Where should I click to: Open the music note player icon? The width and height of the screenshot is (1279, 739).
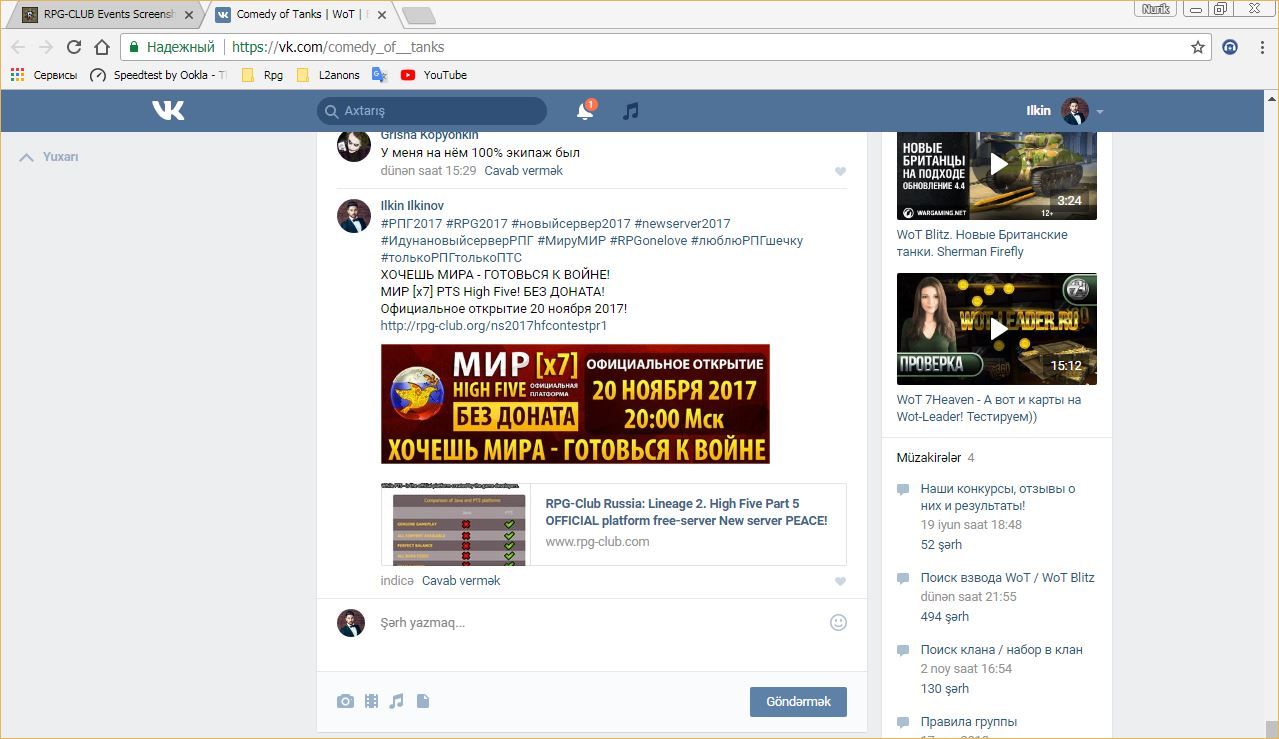630,111
